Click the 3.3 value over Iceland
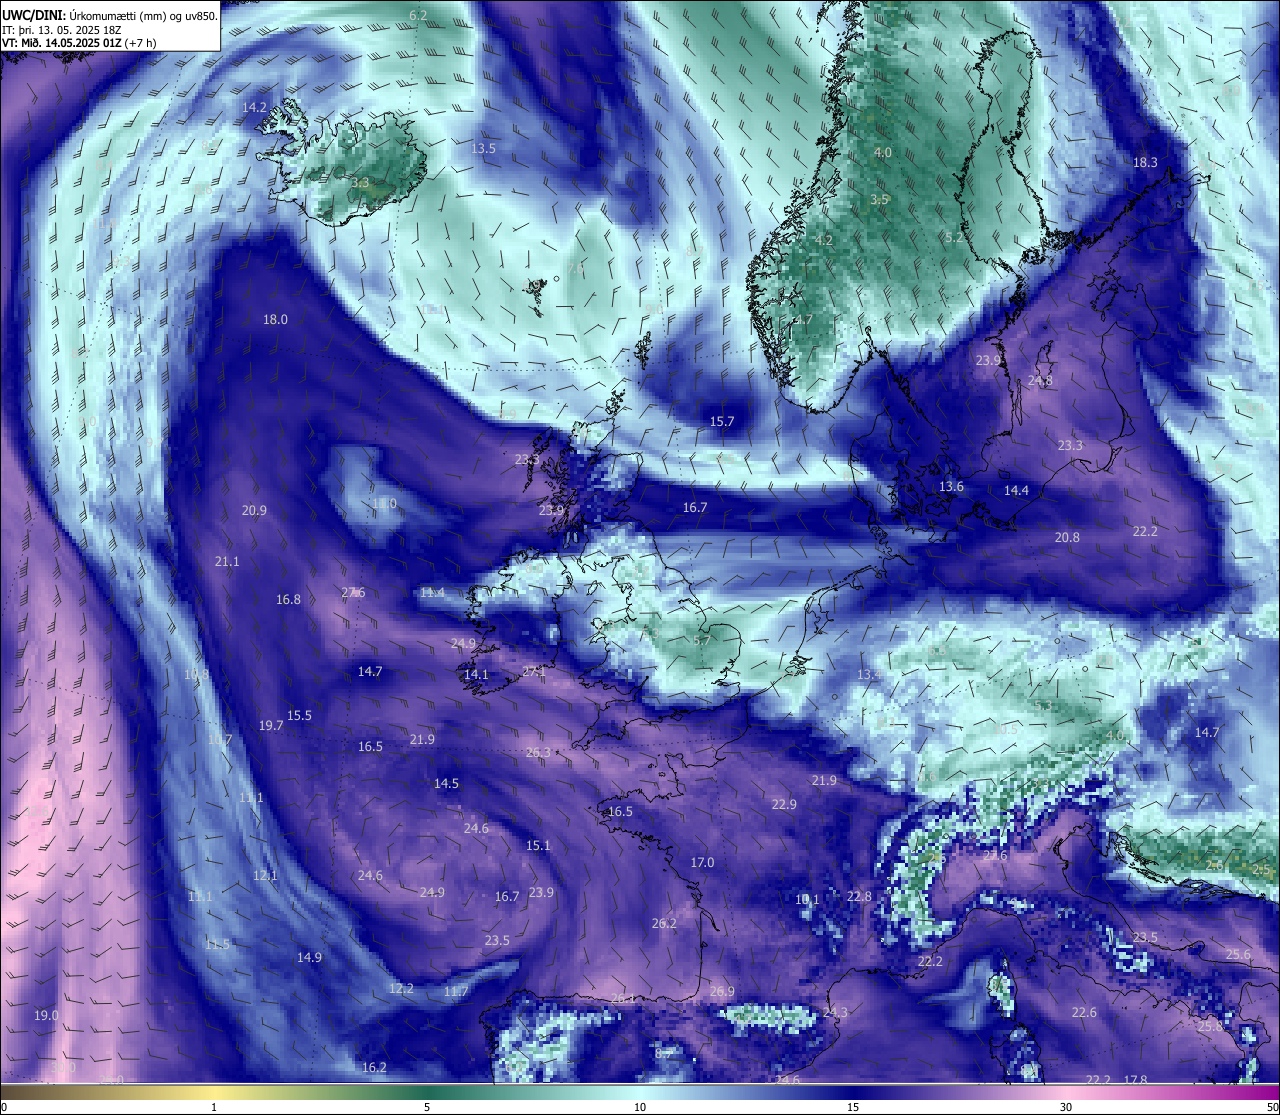Screen dimensions: 1280x1115 coord(360,183)
